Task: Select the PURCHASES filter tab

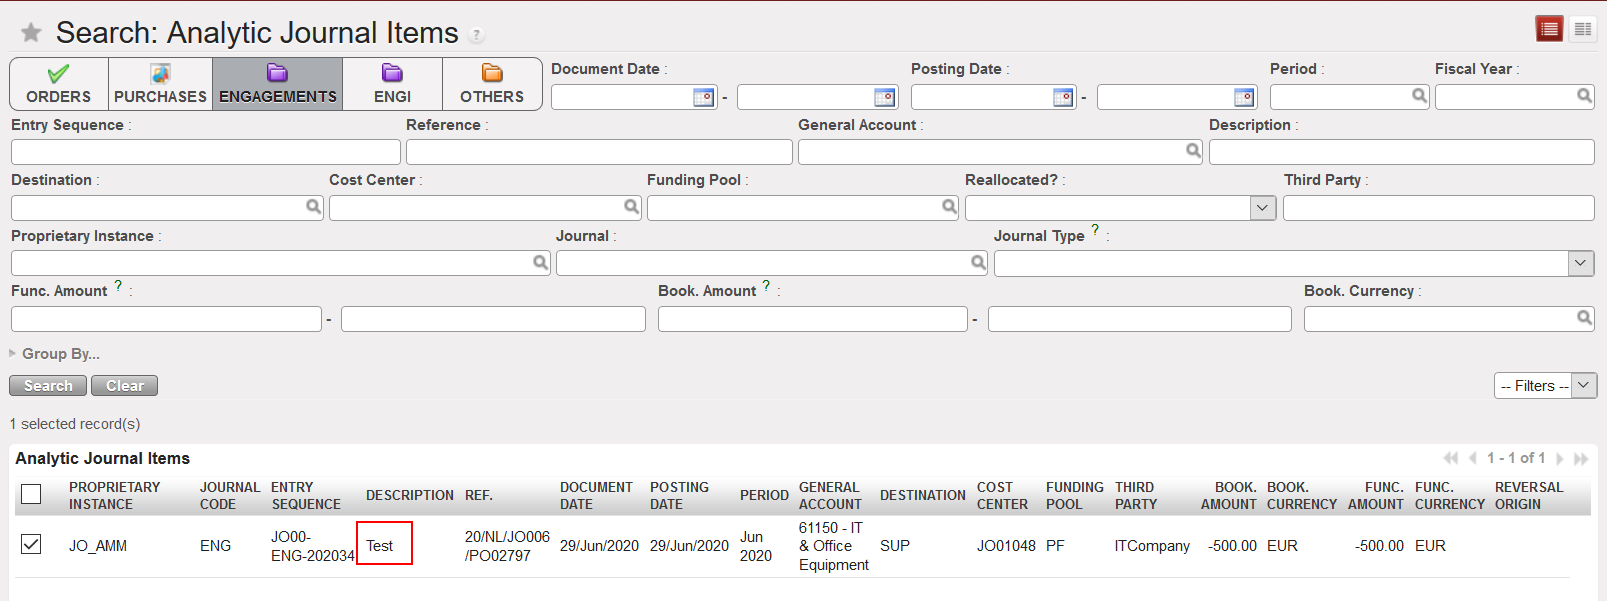Action: (160, 84)
